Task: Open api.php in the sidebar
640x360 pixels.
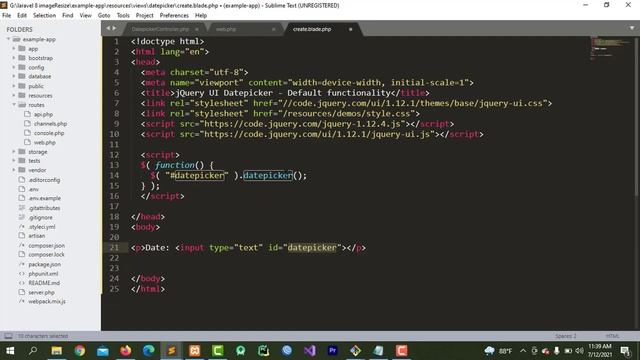Action: coord(43,114)
